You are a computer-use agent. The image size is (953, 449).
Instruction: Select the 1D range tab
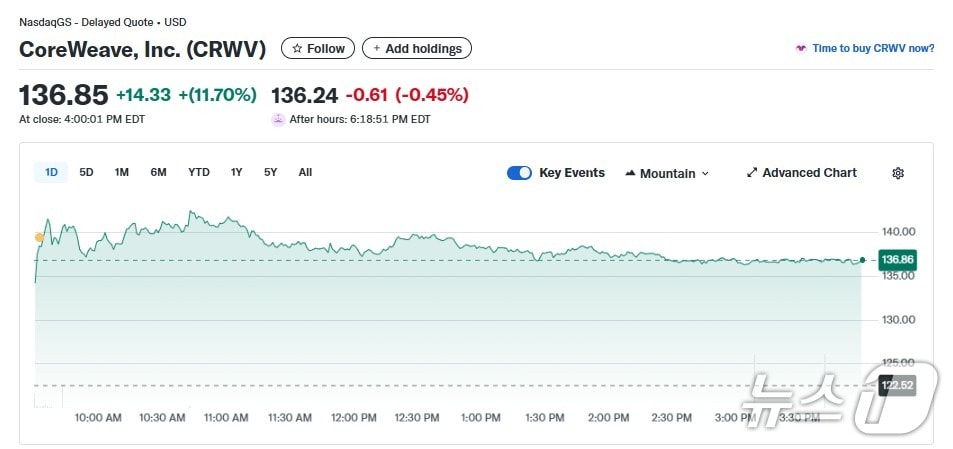(x=51, y=172)
